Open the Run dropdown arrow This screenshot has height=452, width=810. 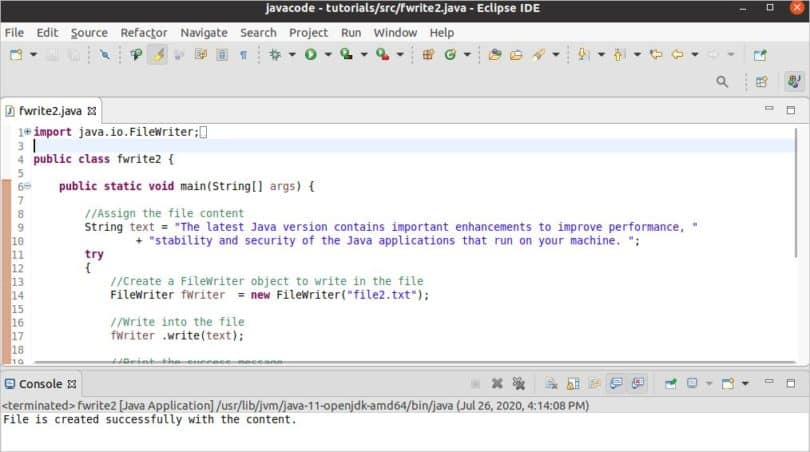(x=328, y=54)
